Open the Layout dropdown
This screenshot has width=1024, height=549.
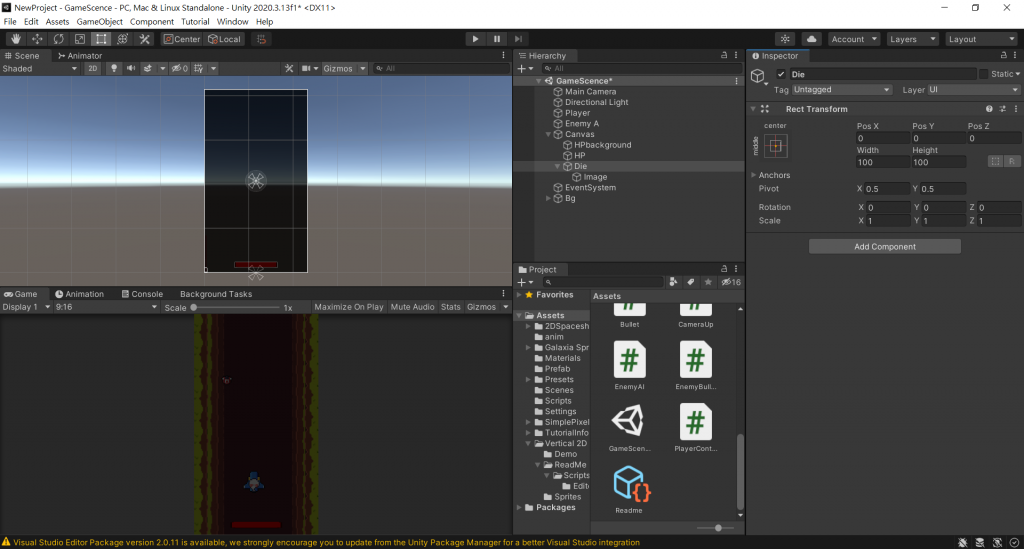pos(981,39)
